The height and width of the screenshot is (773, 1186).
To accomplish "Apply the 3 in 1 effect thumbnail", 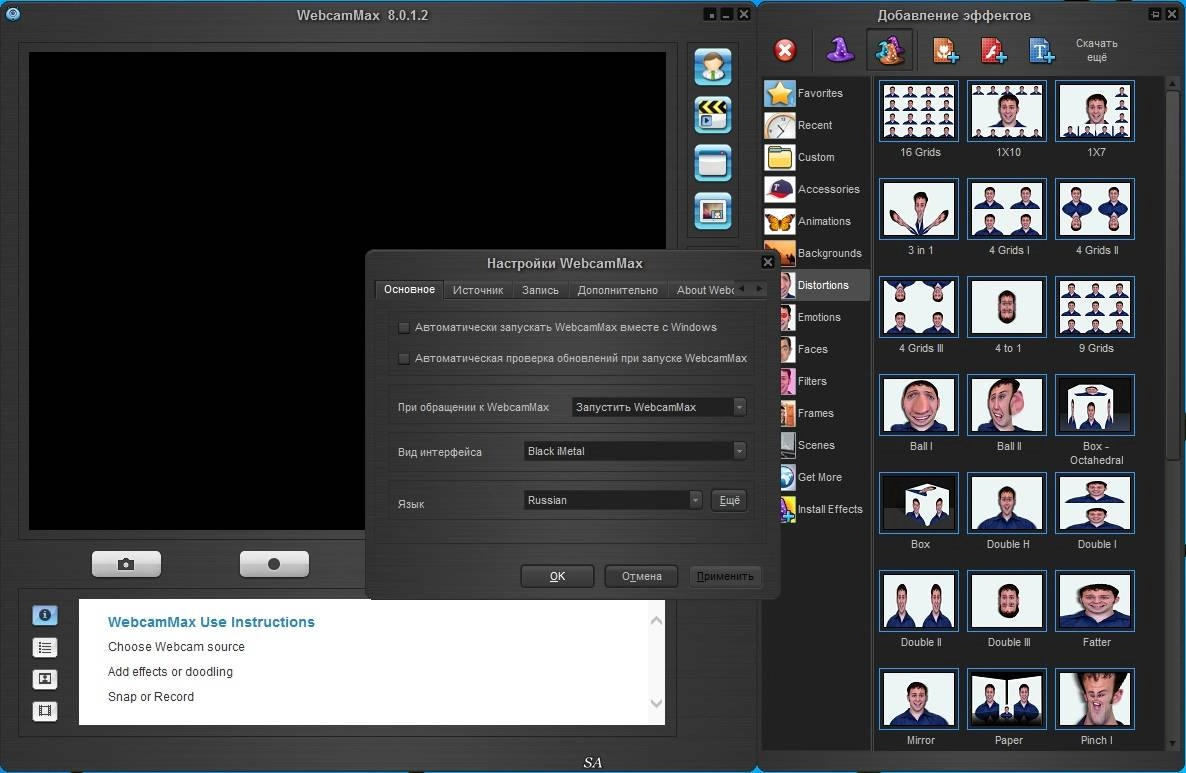I will pyautogui.click(x=919, y=209).
